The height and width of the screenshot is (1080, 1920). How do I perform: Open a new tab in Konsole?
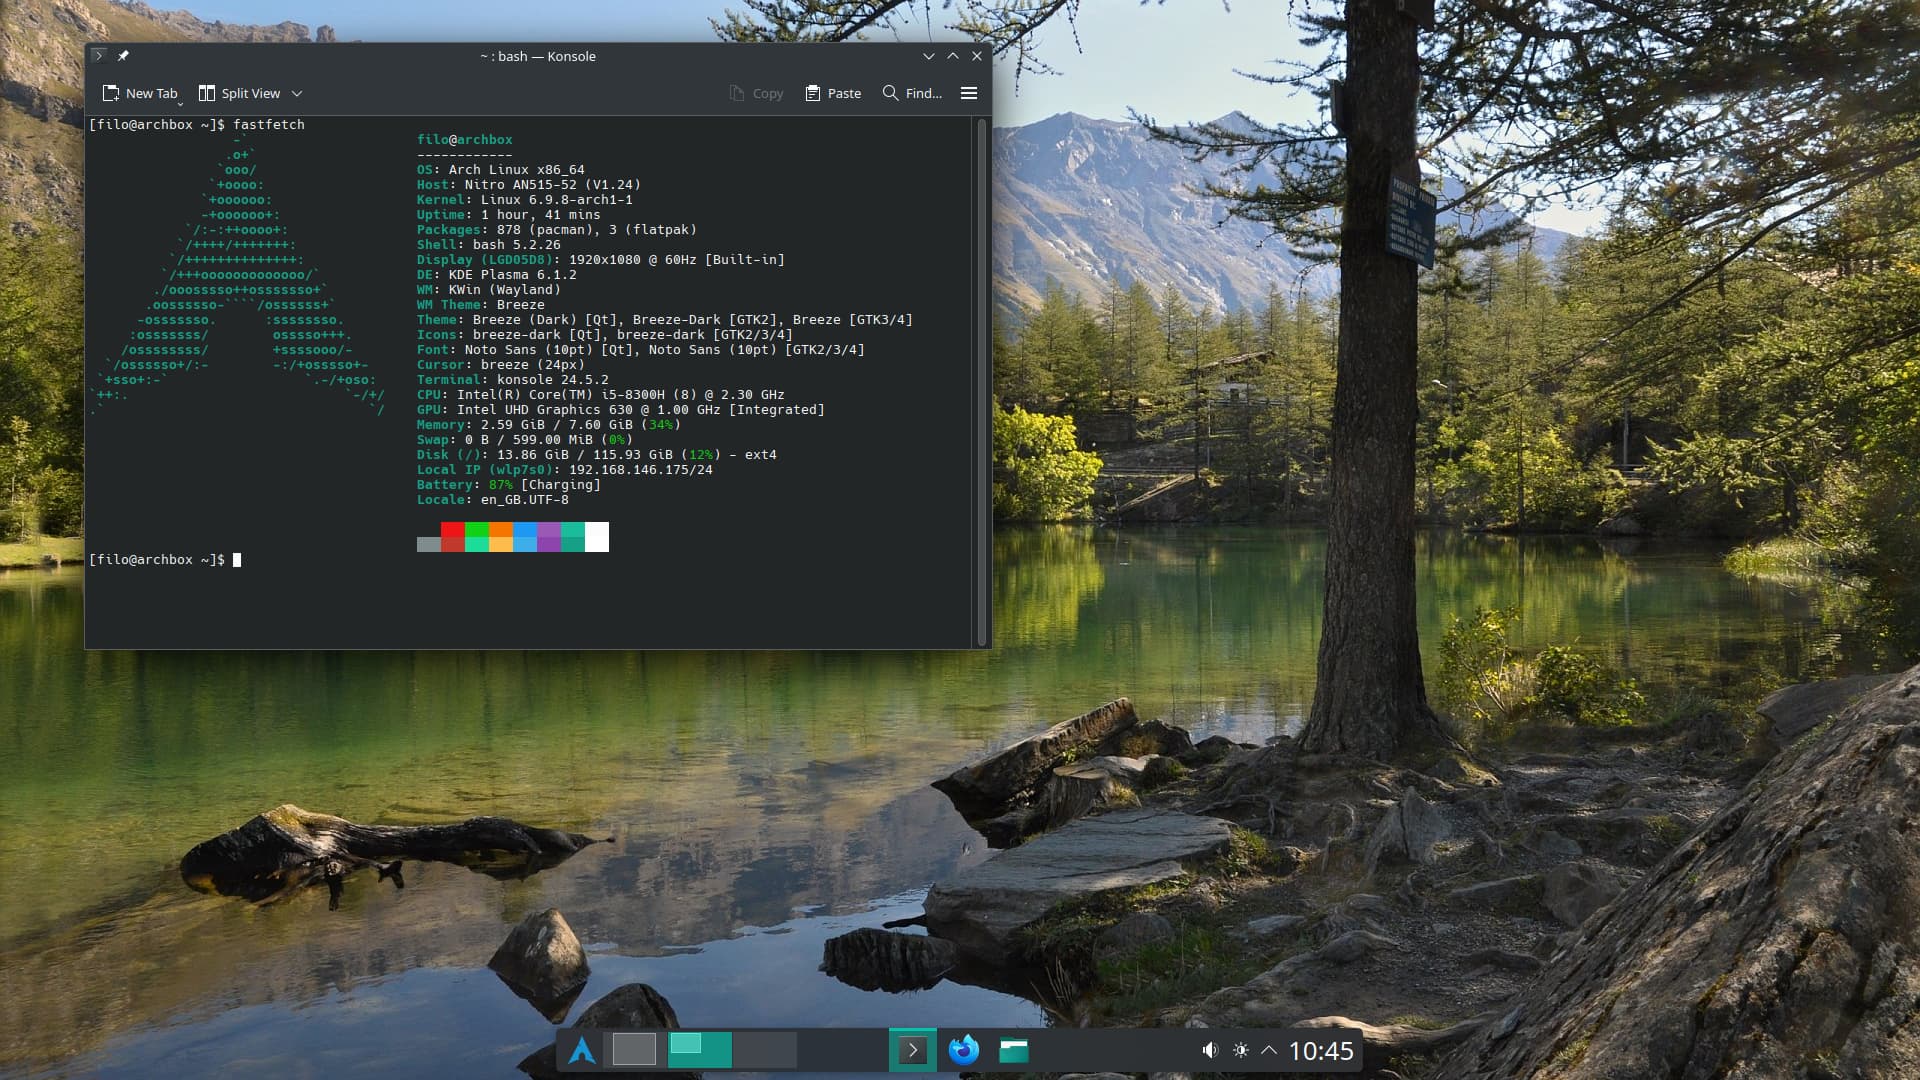[x=140, y=93]
